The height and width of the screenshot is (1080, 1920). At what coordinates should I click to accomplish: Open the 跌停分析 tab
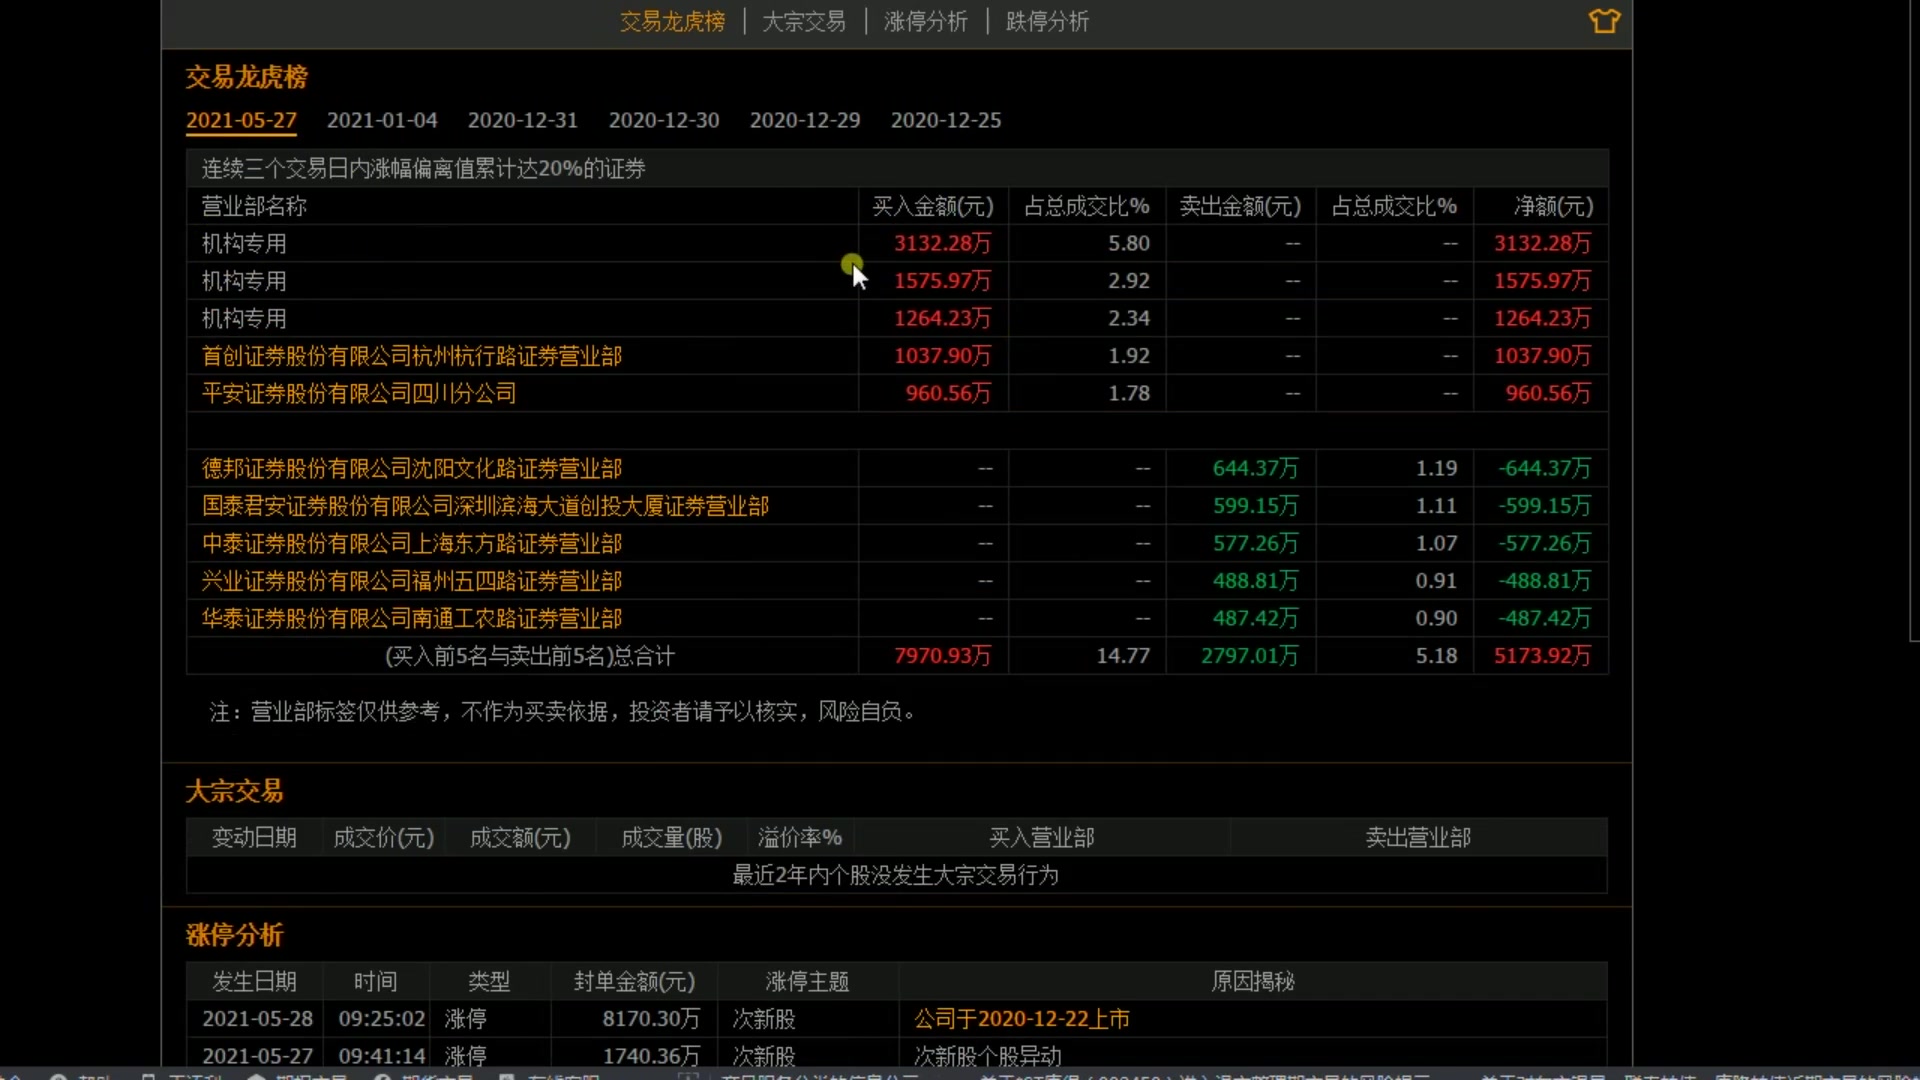[1047, 21]
